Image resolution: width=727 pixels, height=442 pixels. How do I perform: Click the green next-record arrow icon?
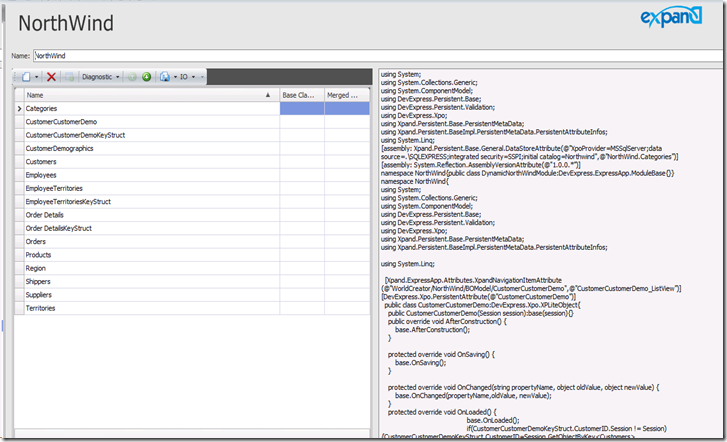[146, 76]
